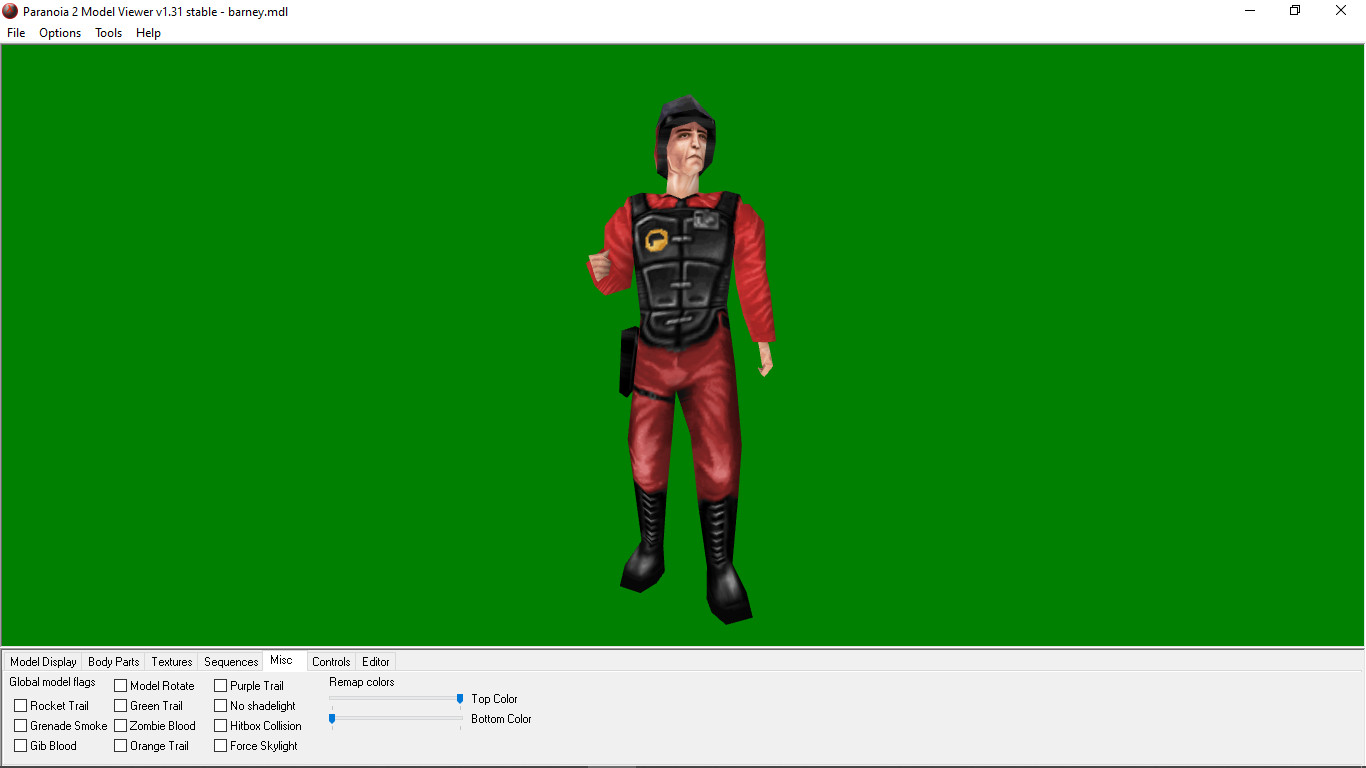Click the Bottom Color slider handle
The height and width of the screenshot is (768, 1366).
pyautogui.click(x=332, y=718)
